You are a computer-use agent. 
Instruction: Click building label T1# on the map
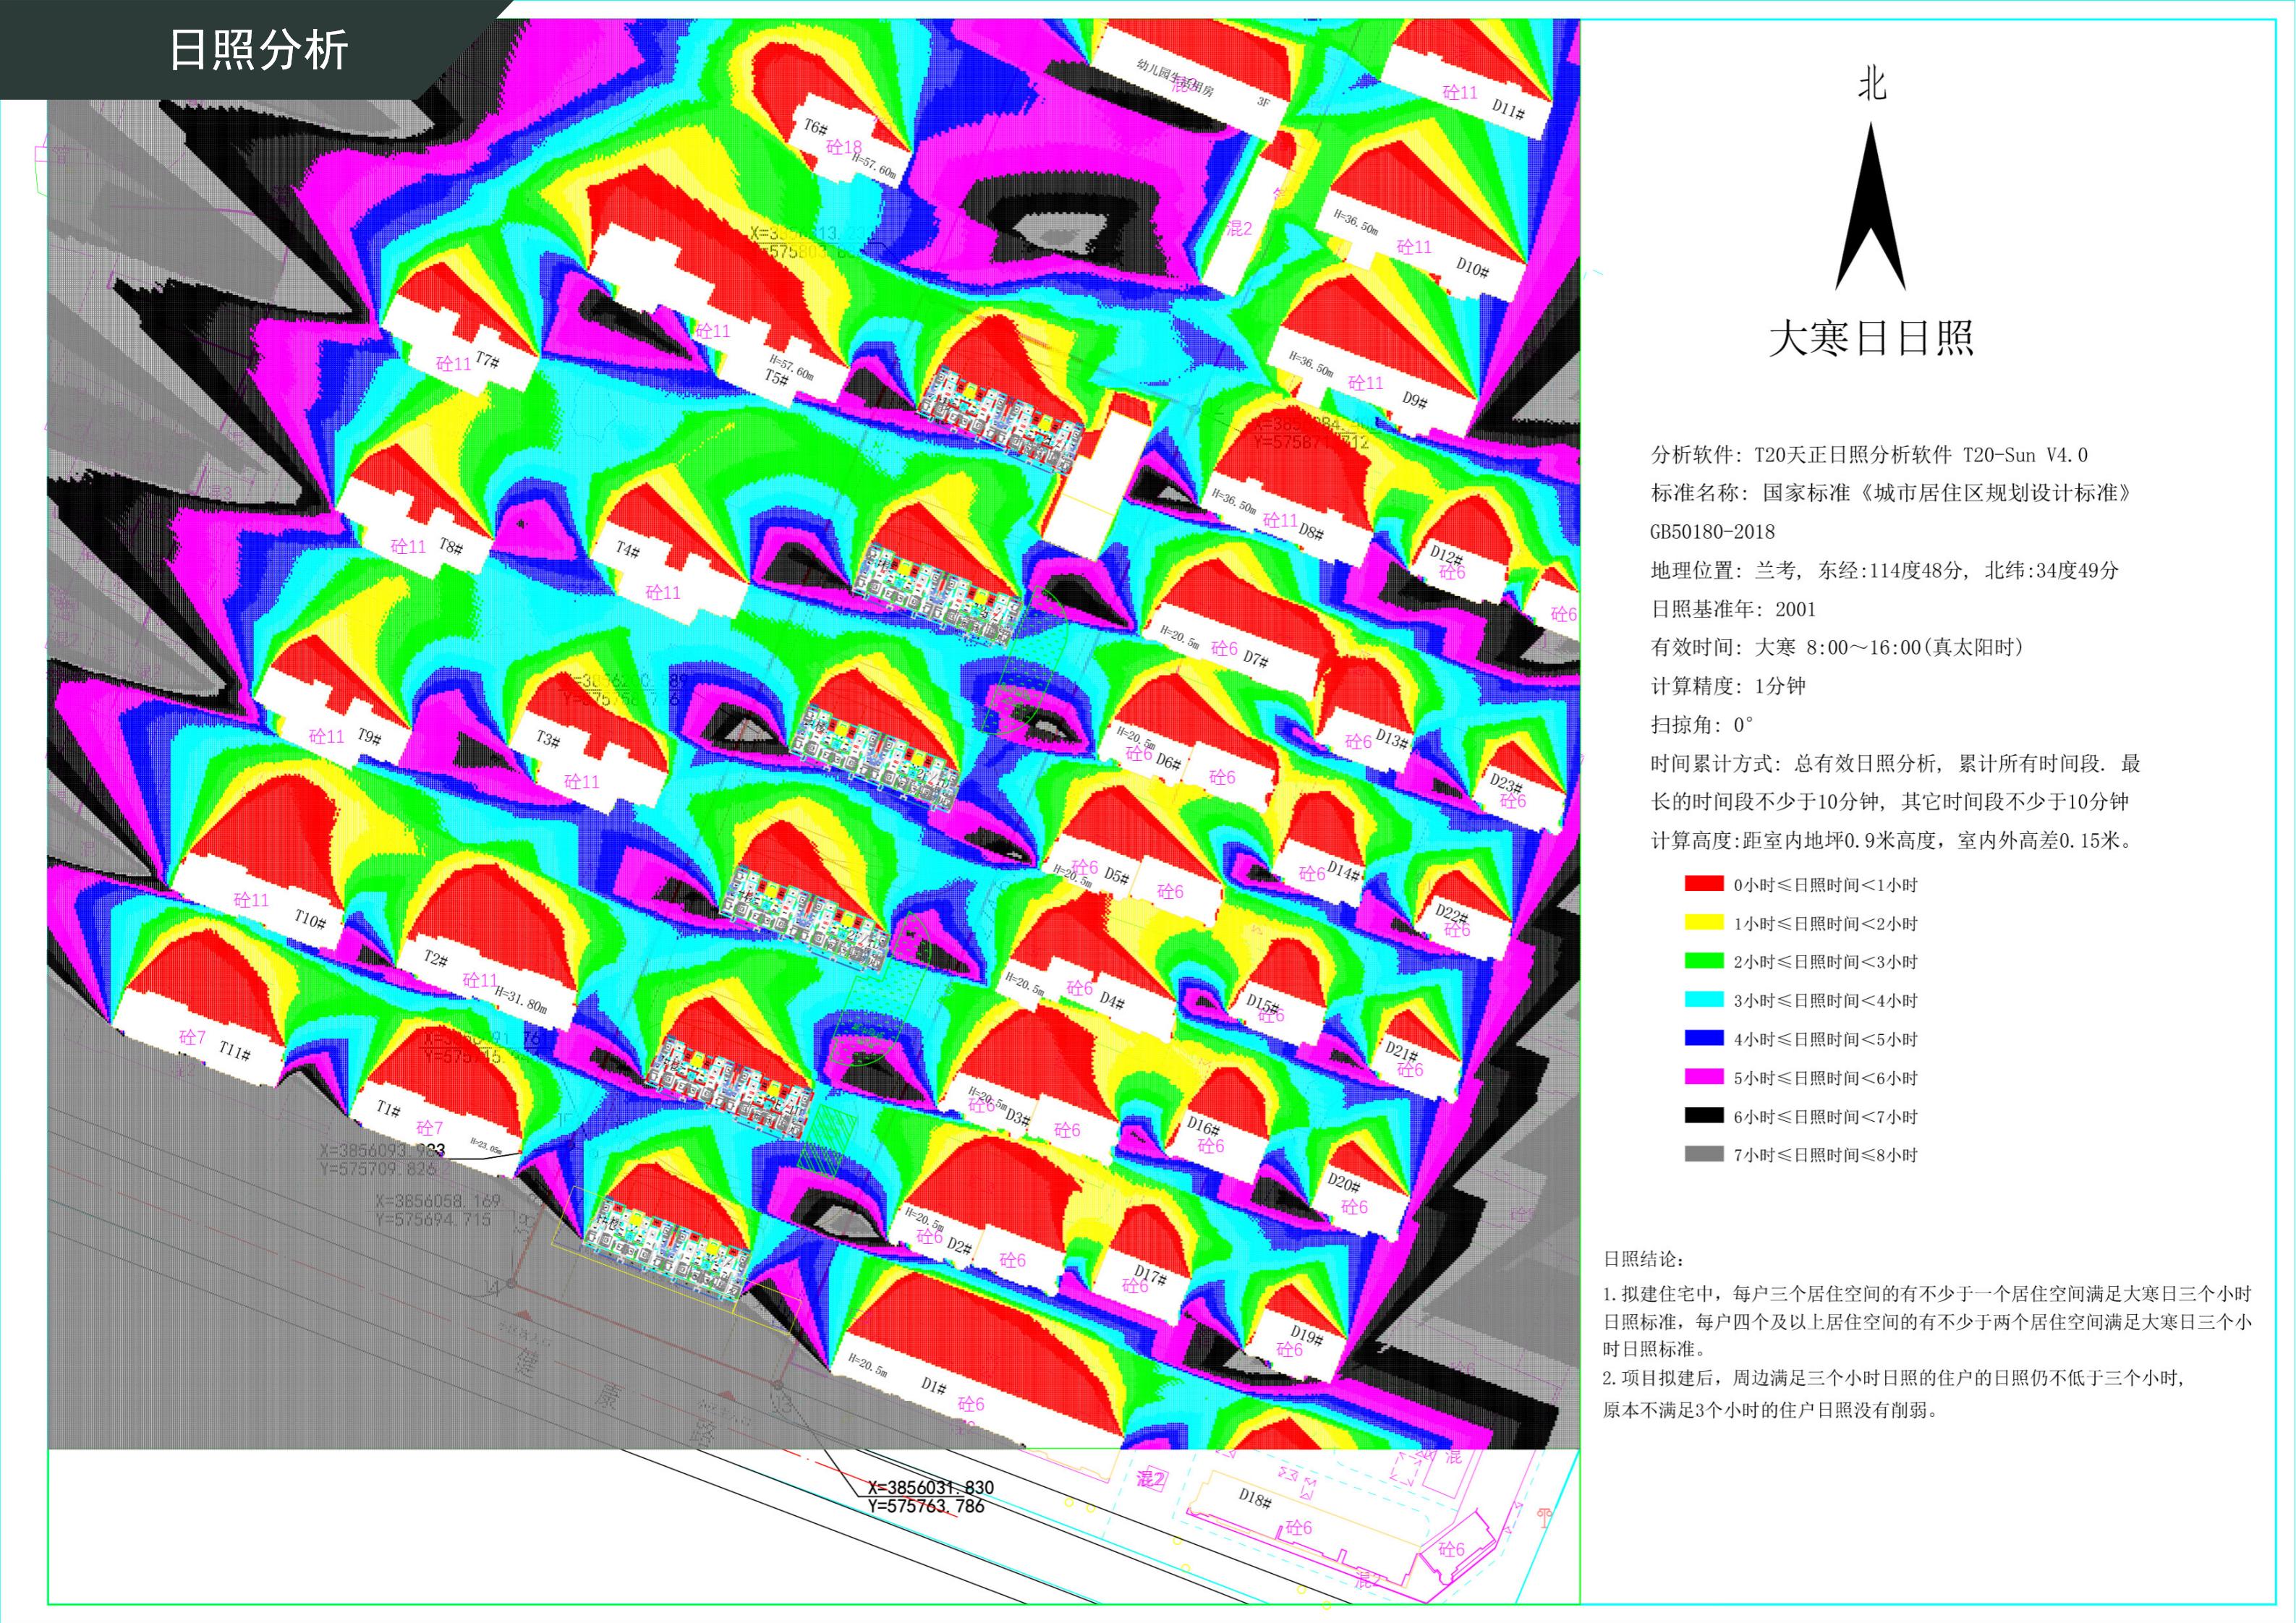[x=388, y=1109]
